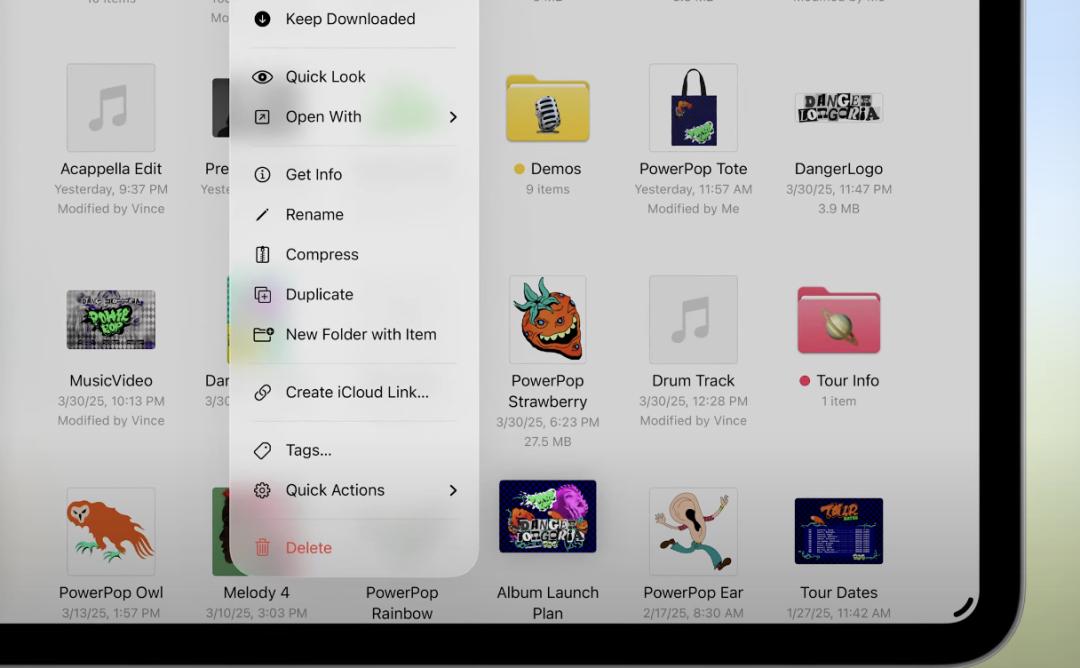Click the red tag dot beside Tour Info

pyautogui.click(x=804, y=381)
